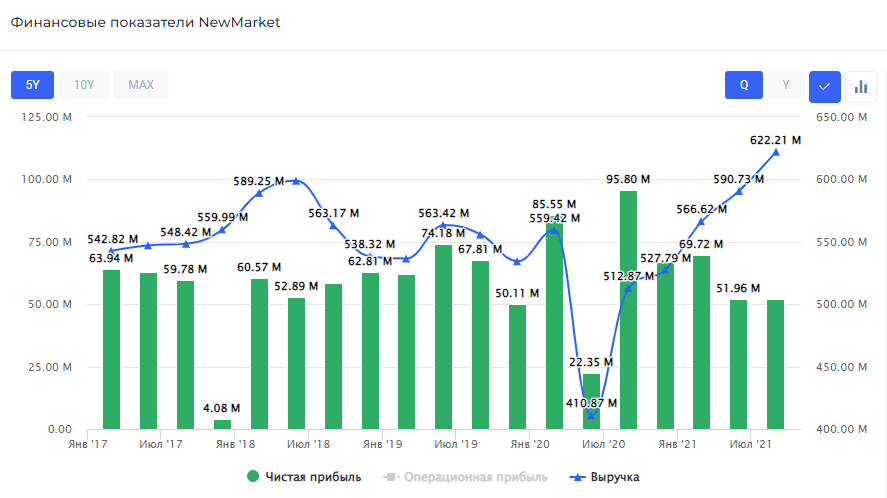
Task: Click the Финансовые показатели NewMarket title
Action: click(145, 22)
